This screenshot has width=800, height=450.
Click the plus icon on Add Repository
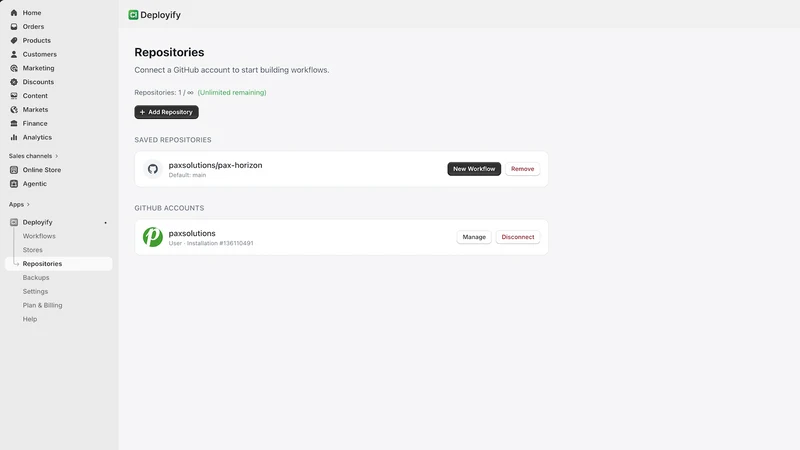142,112
